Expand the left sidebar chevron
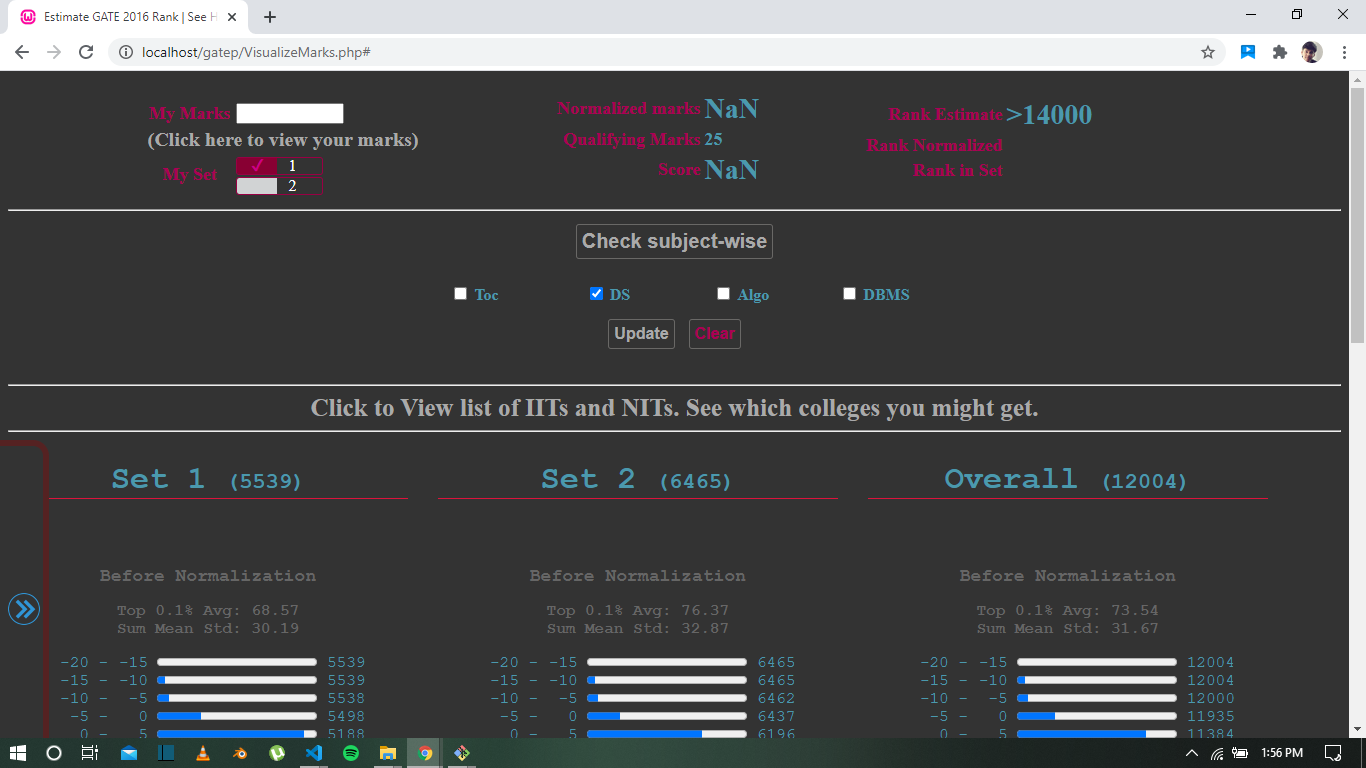Image resolution: width=1366 pixels, height=768 pixels. (23, 608)
